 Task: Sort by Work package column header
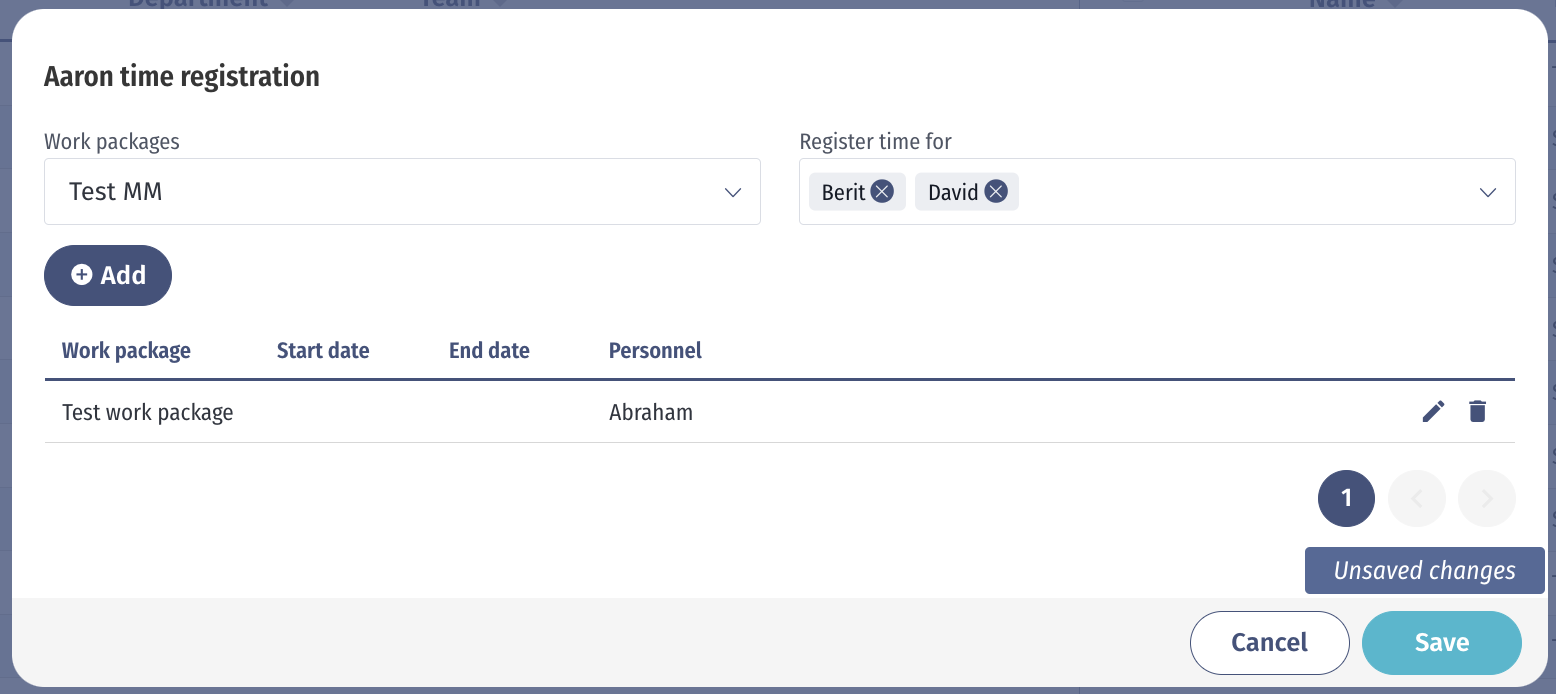point(126,350)
